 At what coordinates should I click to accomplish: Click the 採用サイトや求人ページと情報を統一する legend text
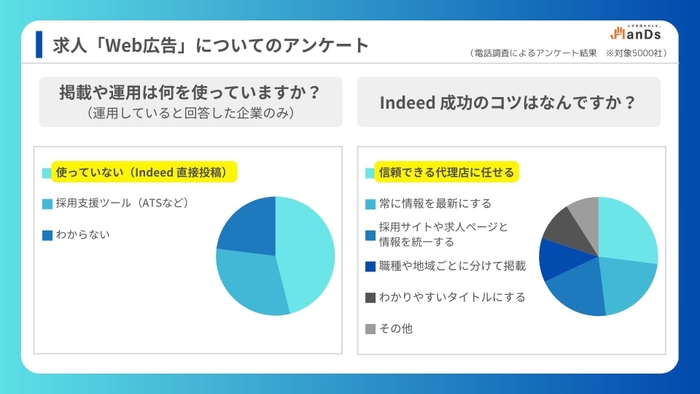pos(443,235)
